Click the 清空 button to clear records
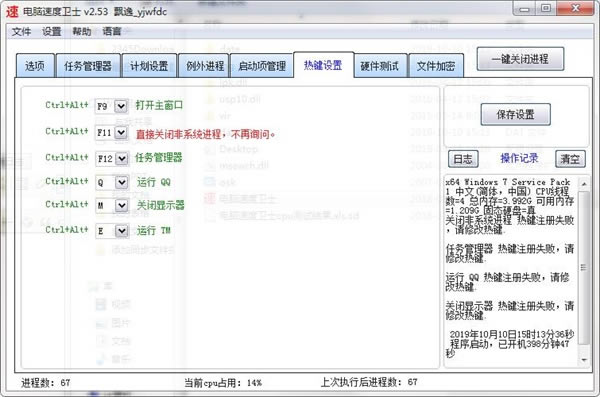The height and width of the screenshot is (397, 600). click(570, 158)
